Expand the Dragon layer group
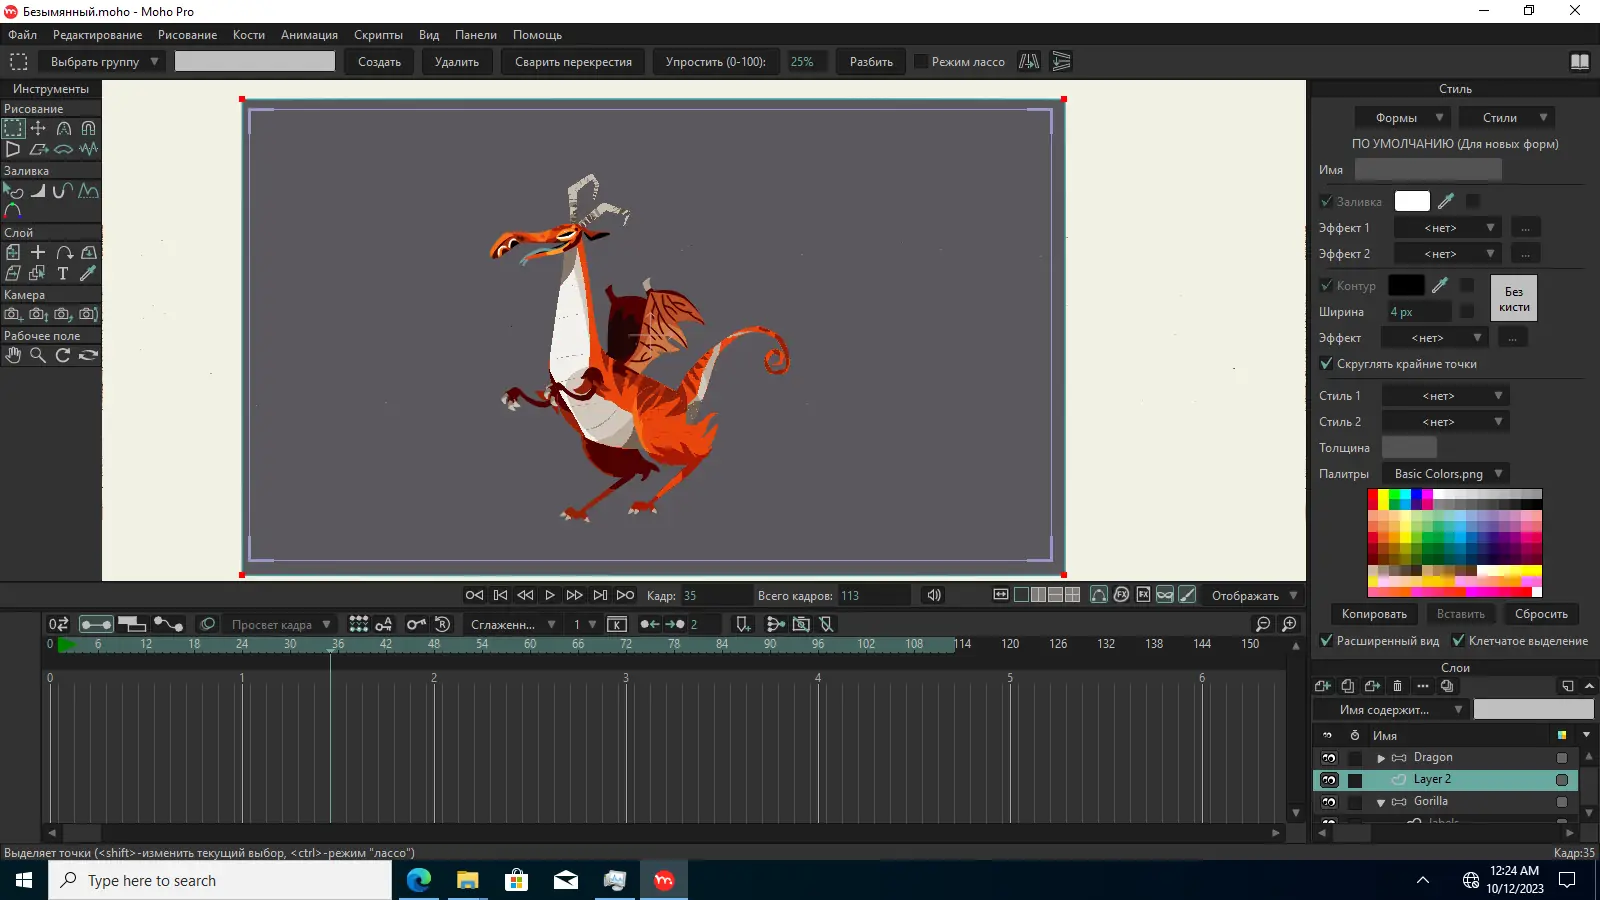Image resolution: width=1600 pixels, height=900 pixels. coord(1381,758)
